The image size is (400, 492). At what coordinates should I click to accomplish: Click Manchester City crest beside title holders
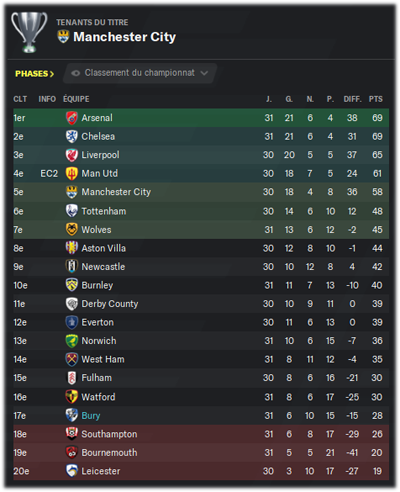click(x=63, y=37)
